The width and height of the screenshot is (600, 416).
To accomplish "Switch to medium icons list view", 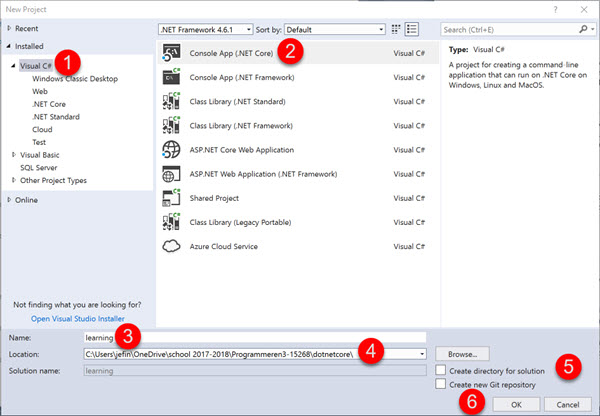I will coord(412,29).
